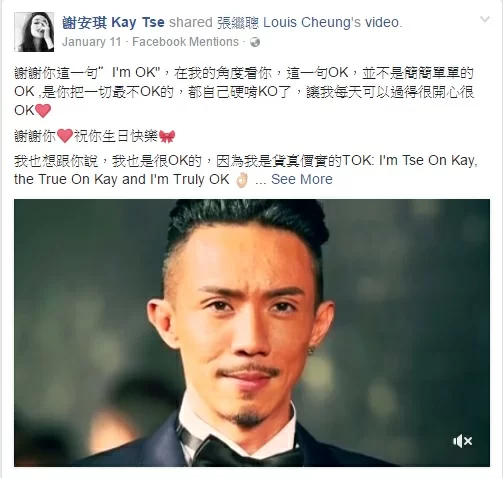Viewport: 503px width, 478px height.
Task: Click the 祝你生日快樂 birthday greeting text
Action: [116, 136]
